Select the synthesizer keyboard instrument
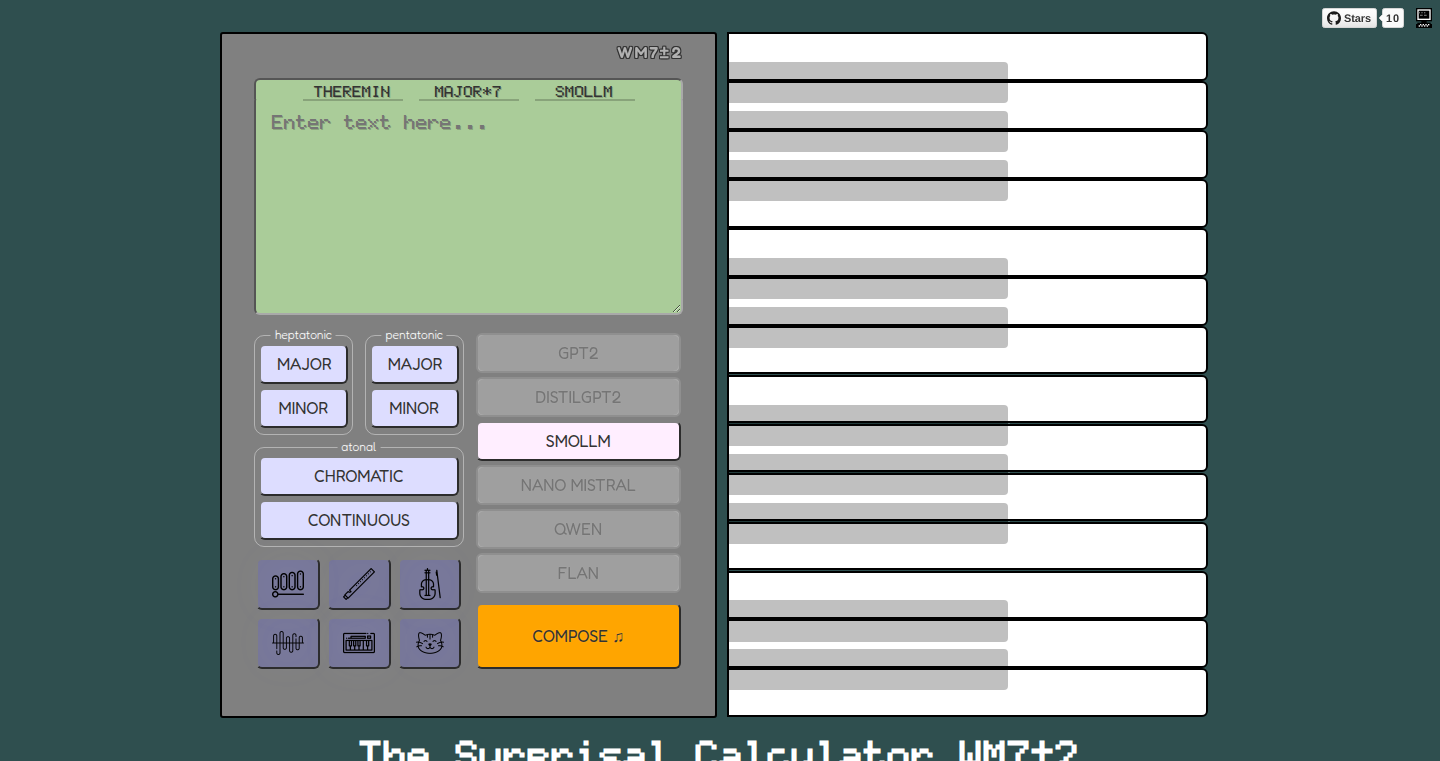This screenshot has height=761, width=1440. tap(359, 643)
